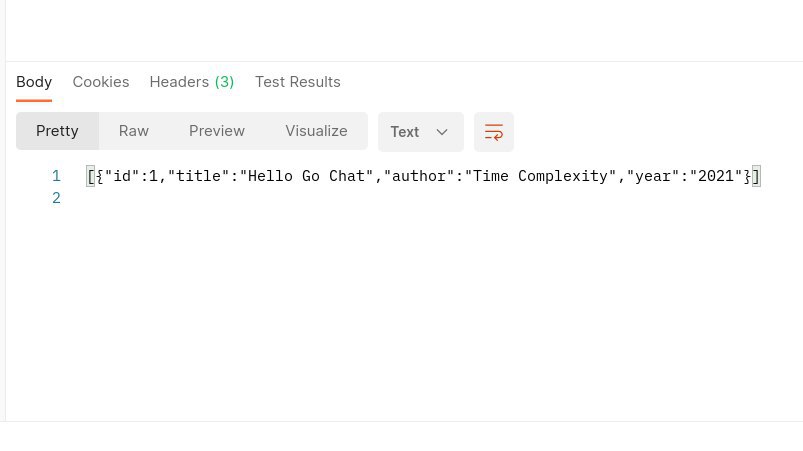Place cursor at the closing square bracket
The width and height of the screenshot is (803, 451).
click(756, 177)
